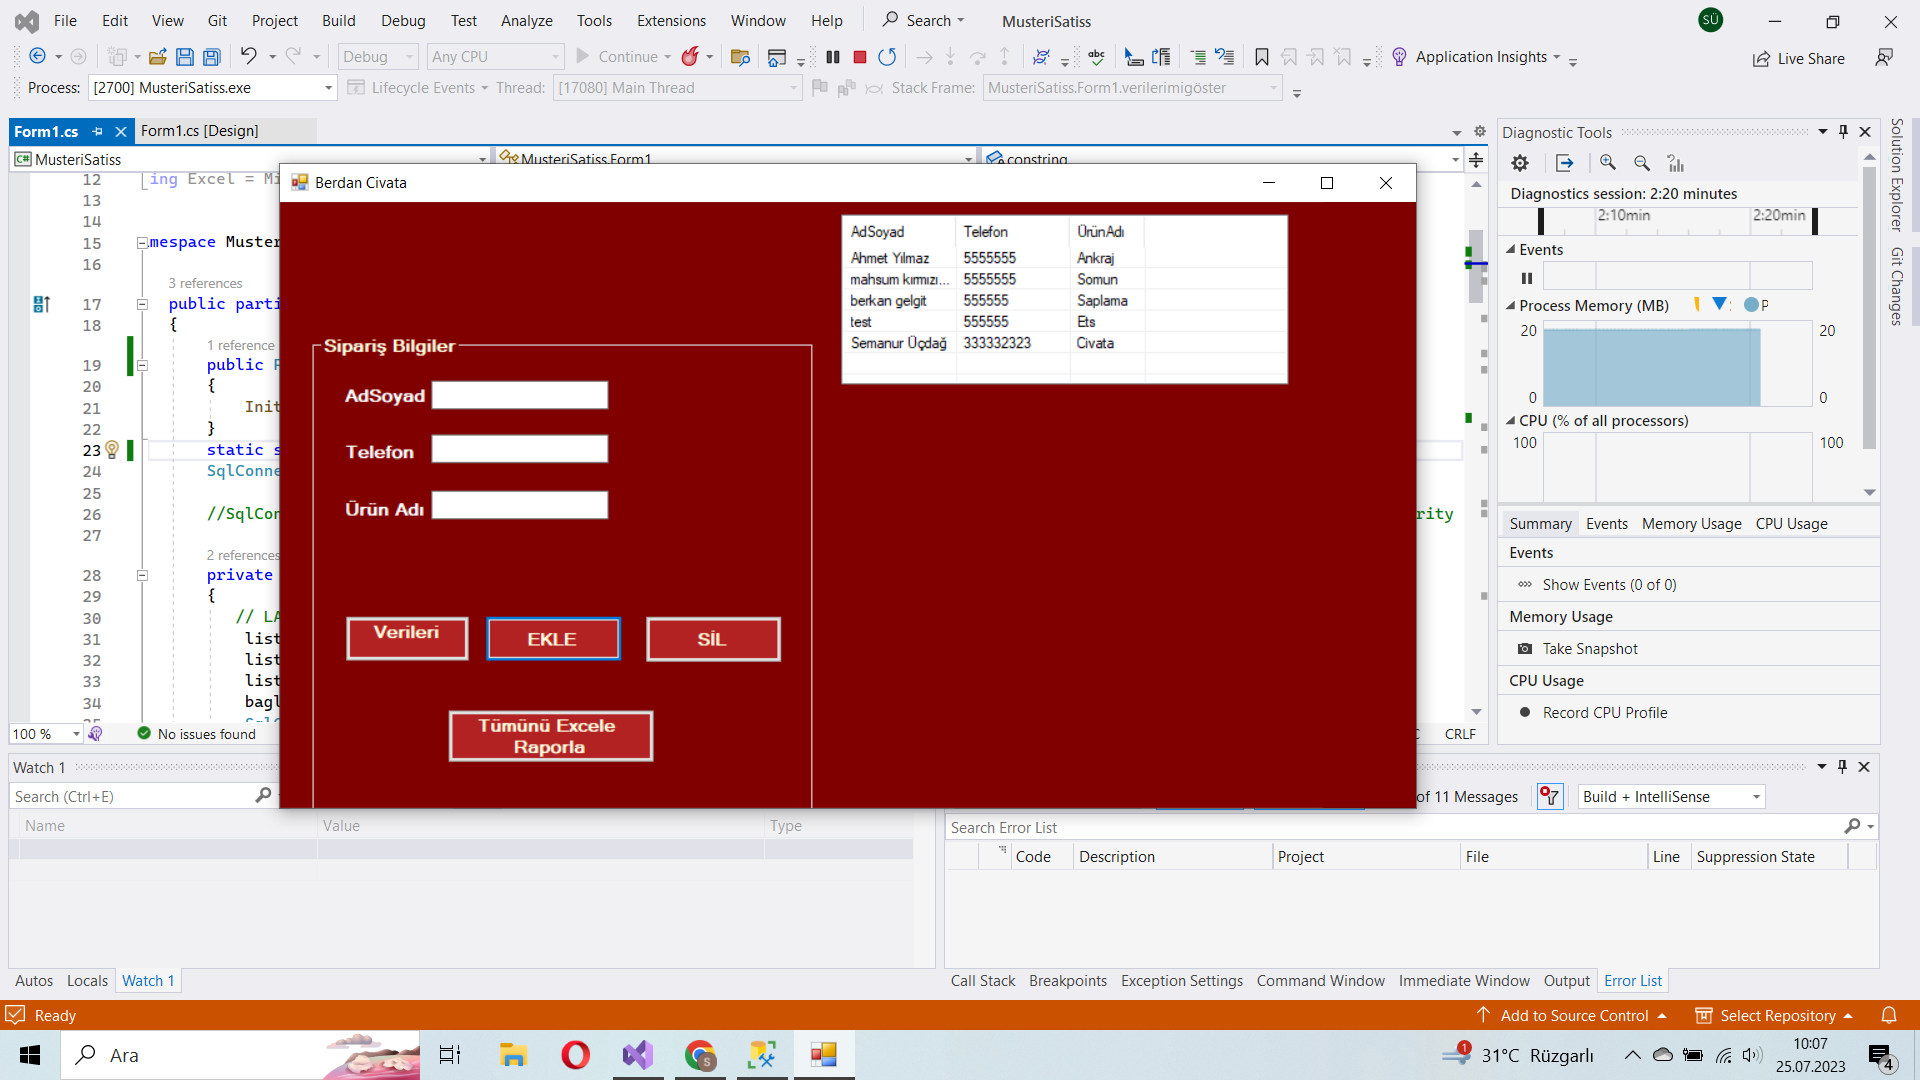Viewport: 1920px width, 1080px height.
Task: Click the zoom in magnifier in Diagnostic Tools
Action: pyautogui.click(x=1608, y=163)
